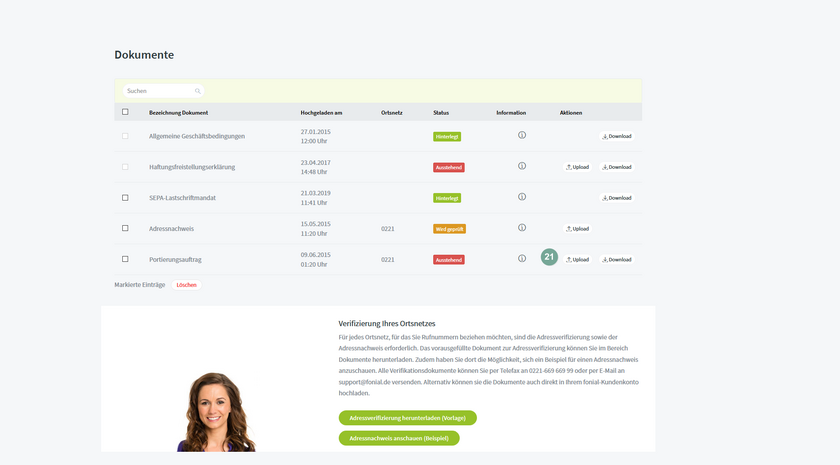Click Ausstehend status of Portierungsauftrag
This screenshot has width=840, height=465.
pyautogui.click(x=449, y=260)
